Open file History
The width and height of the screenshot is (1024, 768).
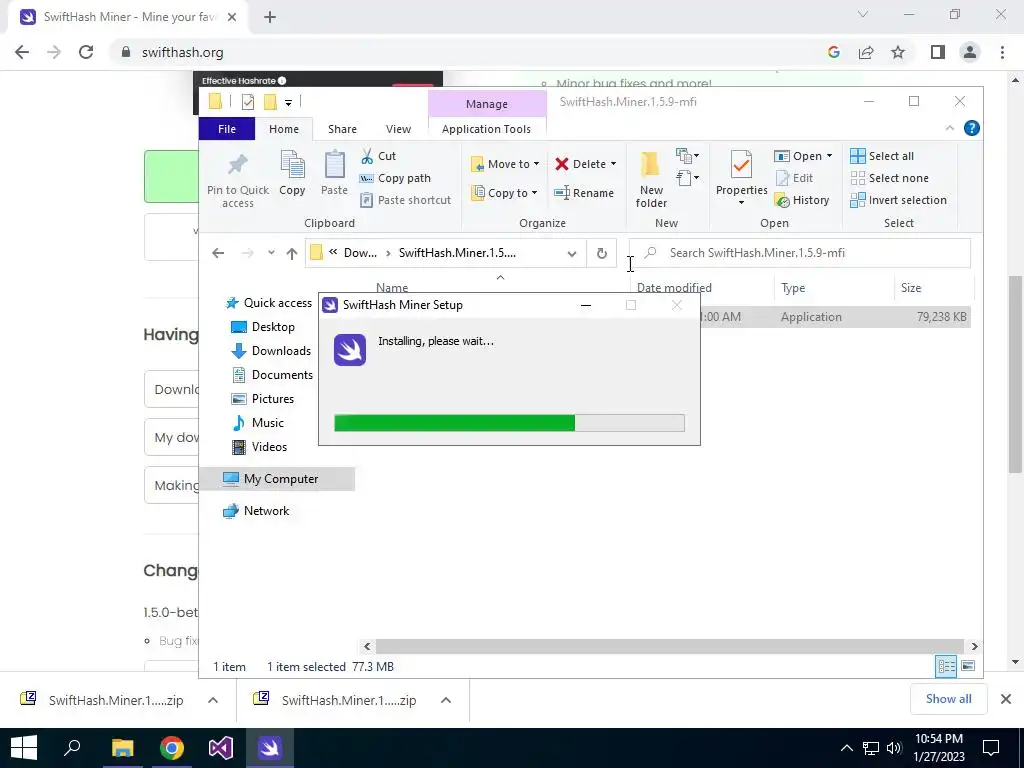[x=802, y=200]
